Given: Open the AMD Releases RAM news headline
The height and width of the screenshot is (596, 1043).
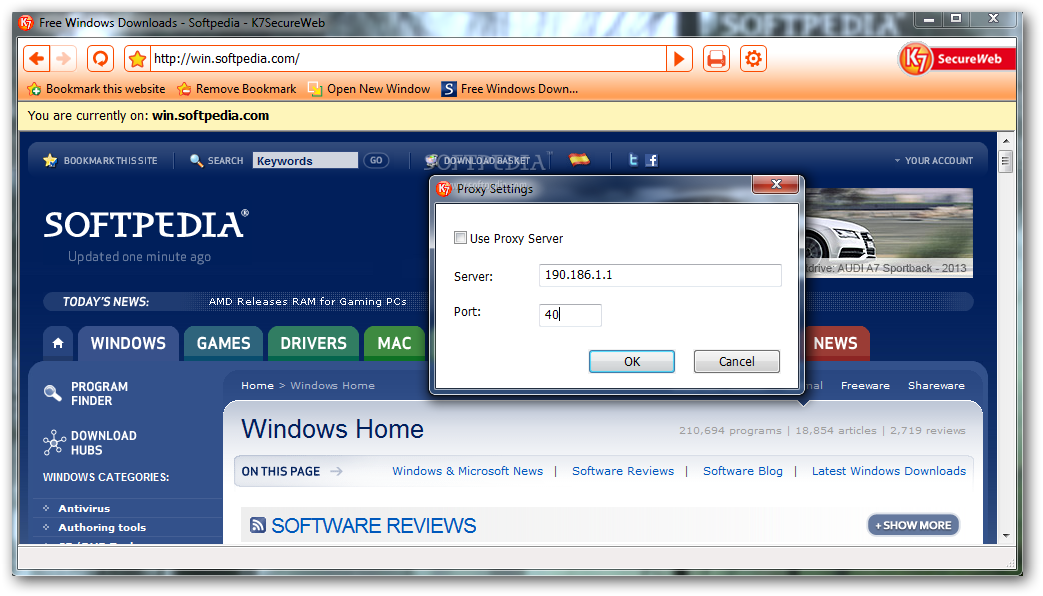Looking at the screenshot, I should click(307, 301).
